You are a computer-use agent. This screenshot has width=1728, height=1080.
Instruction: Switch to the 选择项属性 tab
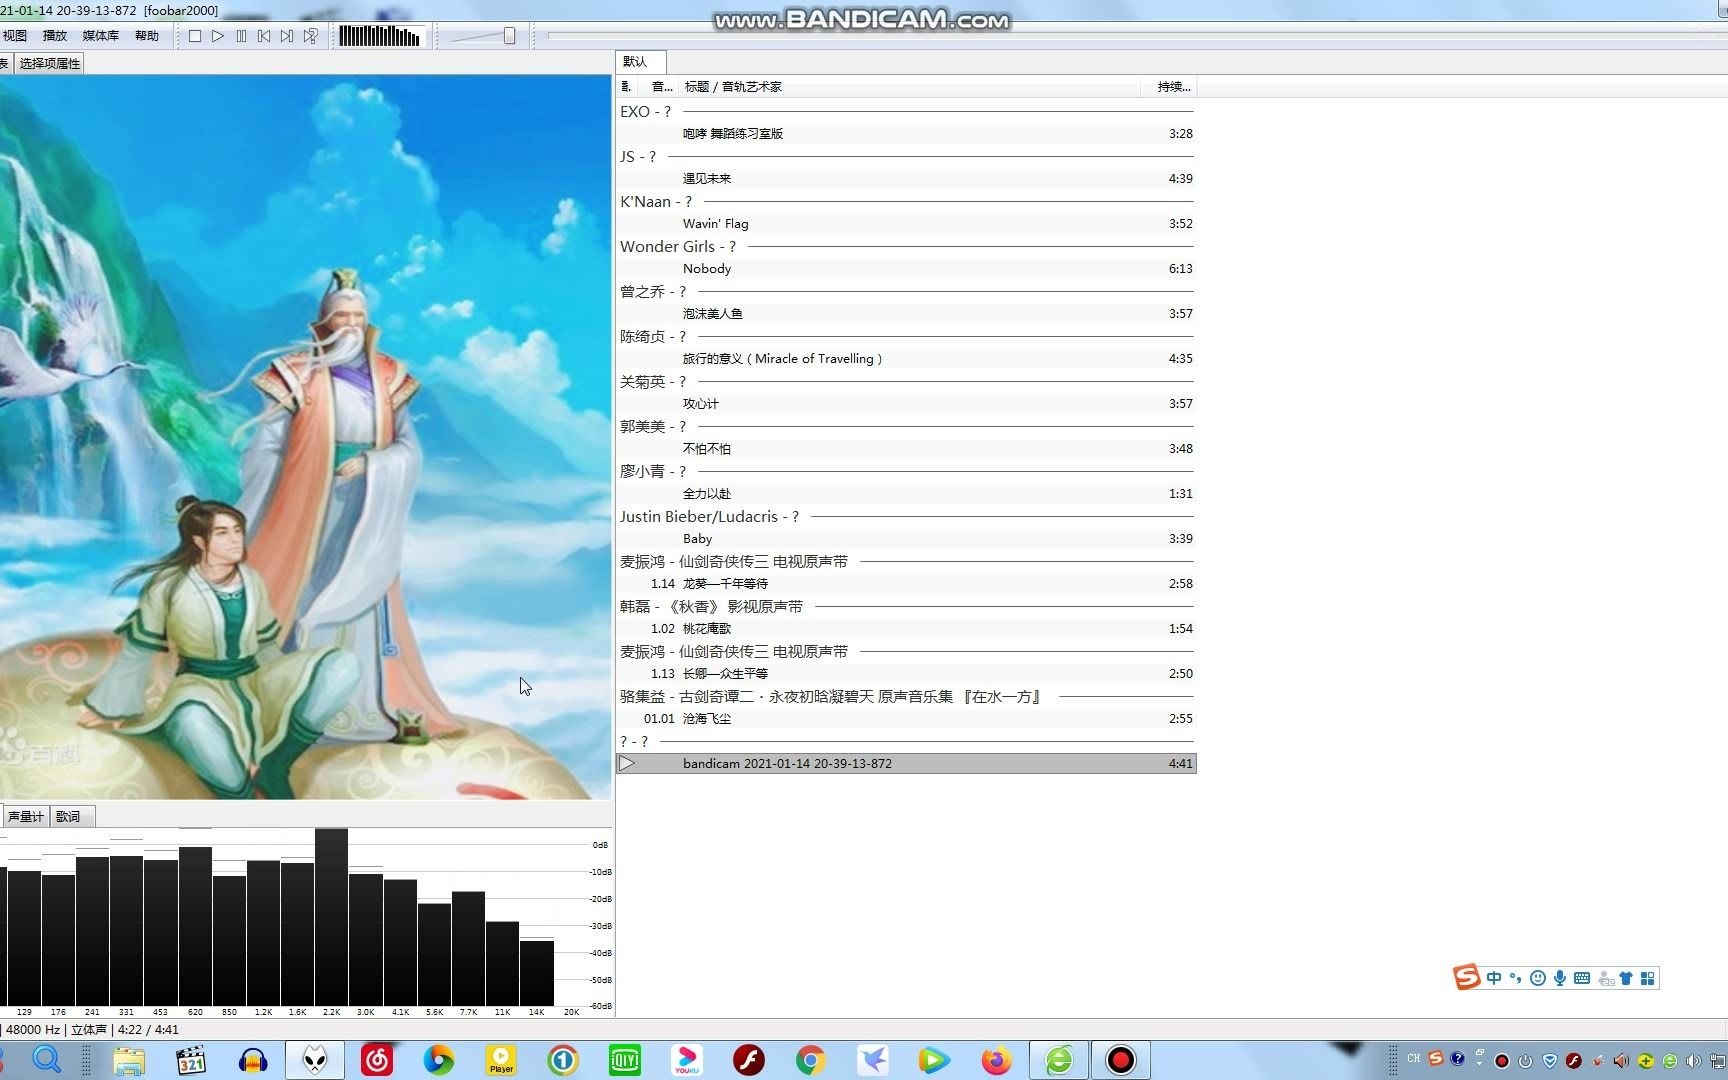point(49,63)
